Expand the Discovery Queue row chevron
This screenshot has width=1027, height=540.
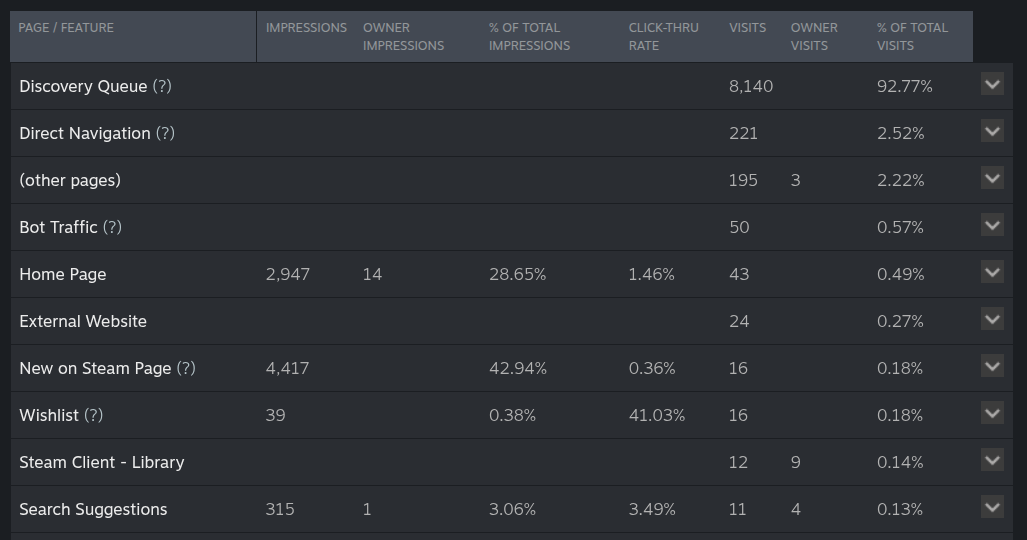pyautogui.click(x=991, y=84)
